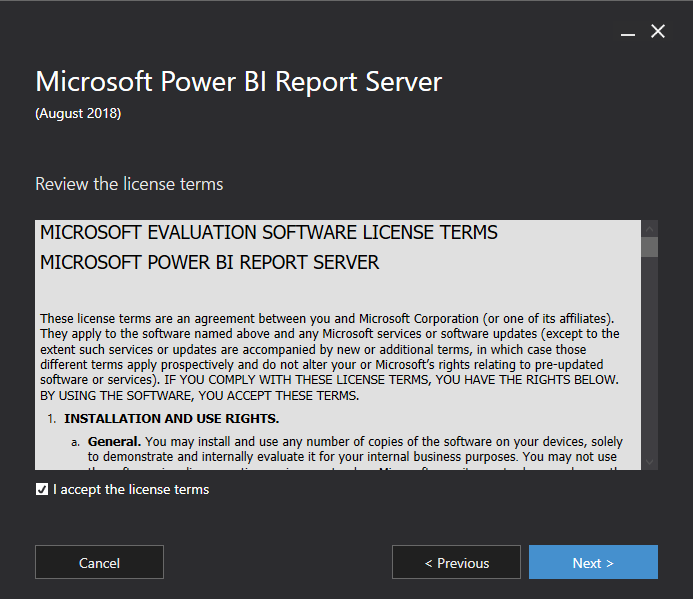Click the '(August 2018)' version text
This screenshot has height=599, width=693.
click(78, 113)
